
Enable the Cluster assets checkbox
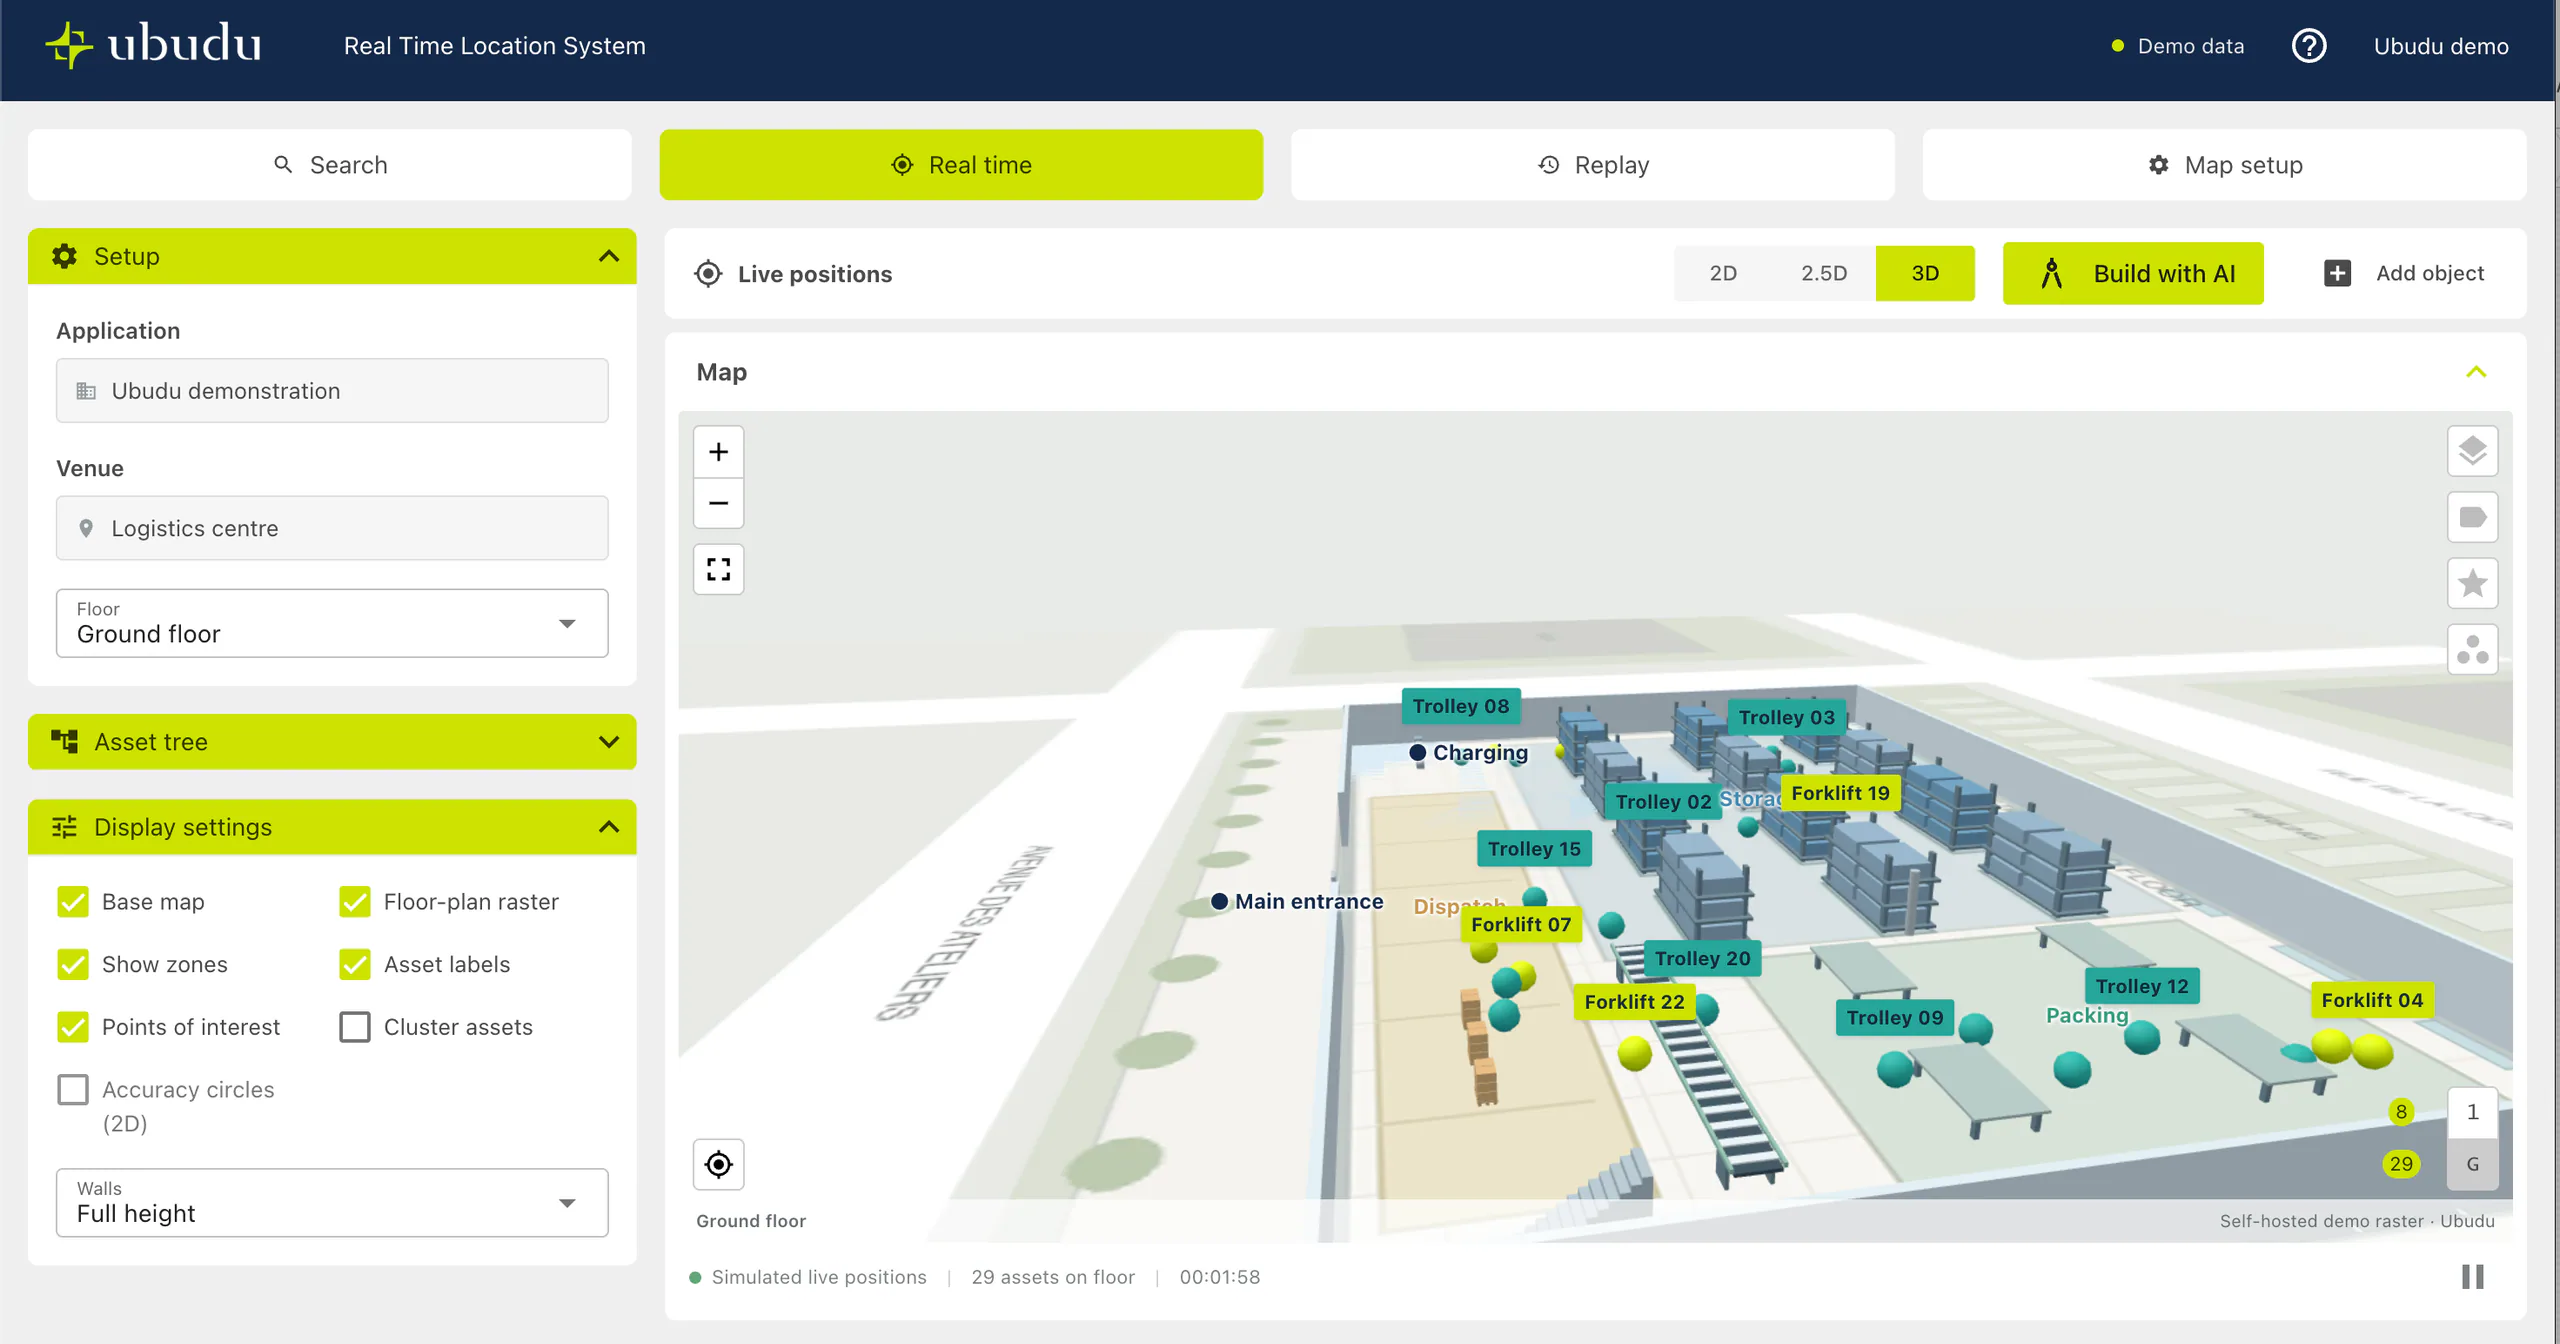click(355, 1027)
